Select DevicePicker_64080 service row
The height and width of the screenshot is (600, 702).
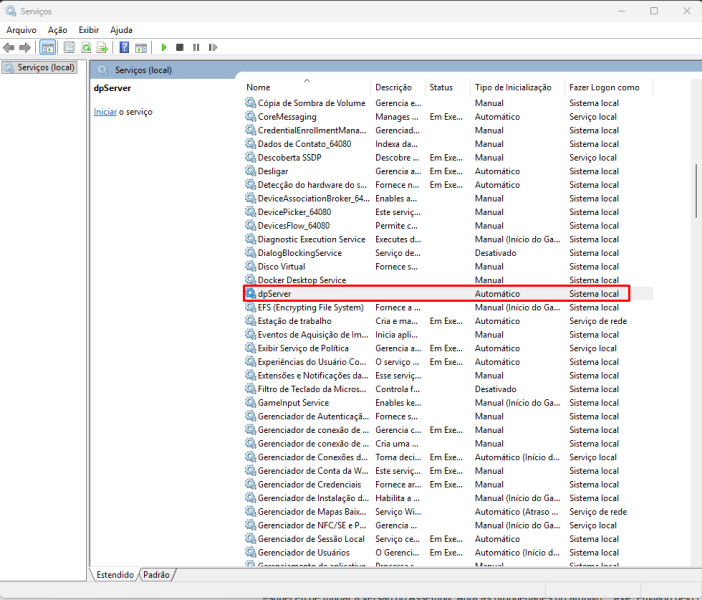pos(448,212)
